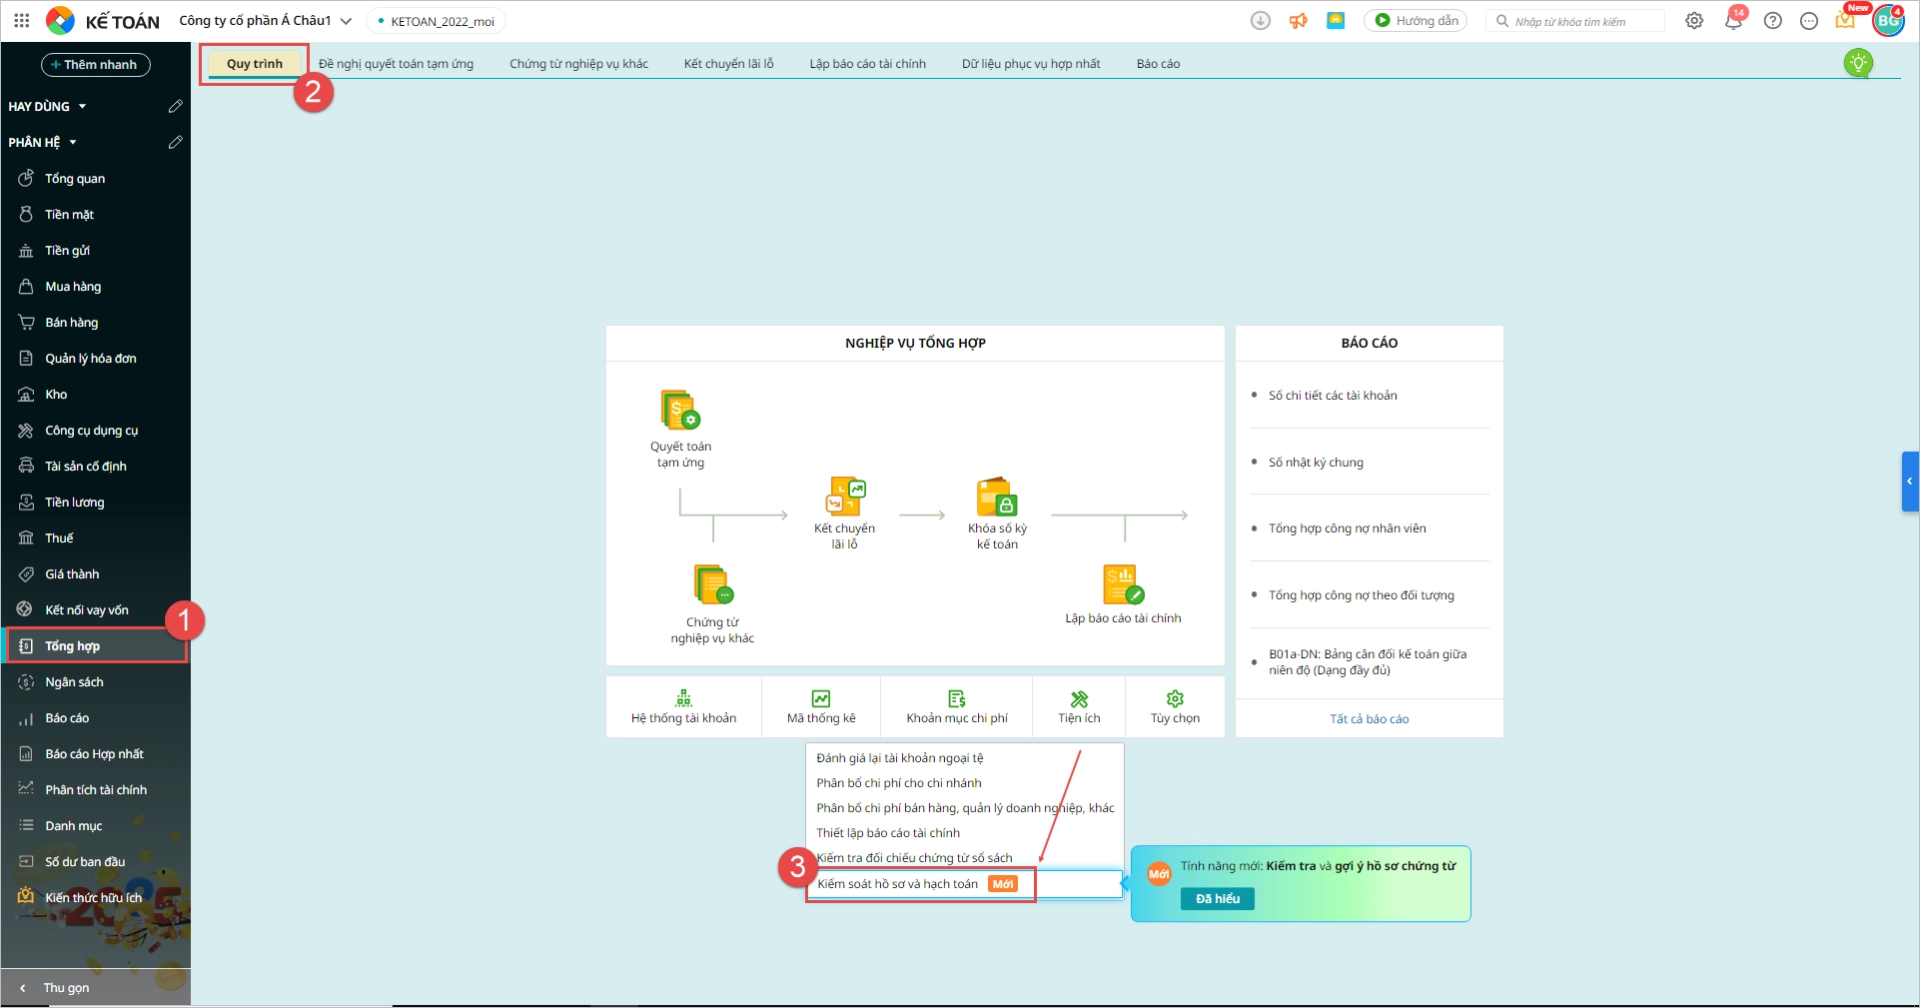The width and height of the screenshot is (1920, 1008).
Task: Open Đề nghị quyết toán tạm ứng tab
Action: [396, 63]
